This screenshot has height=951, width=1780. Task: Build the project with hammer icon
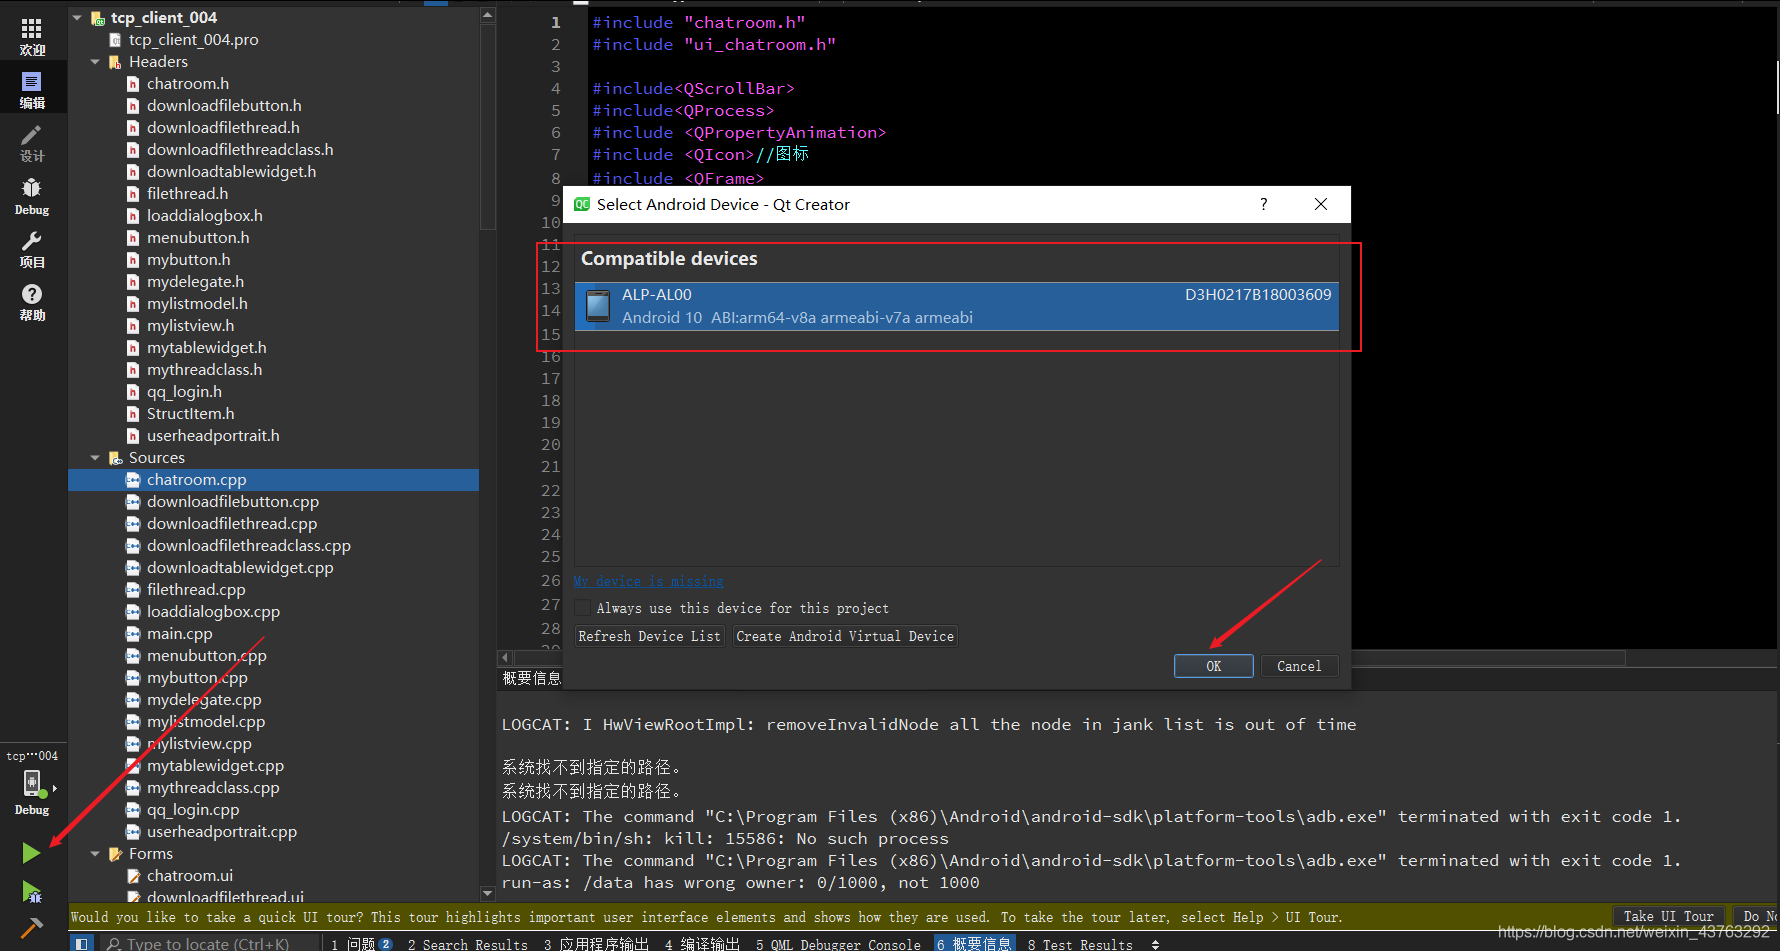pyautogui.click(x=31, y=929)
